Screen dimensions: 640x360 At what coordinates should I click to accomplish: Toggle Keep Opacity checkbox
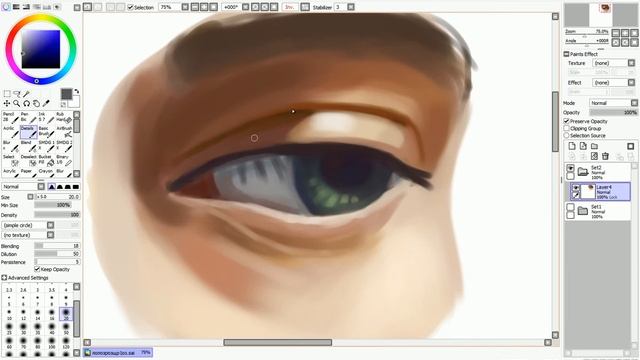pyautogui.click(x=37, y=269)
